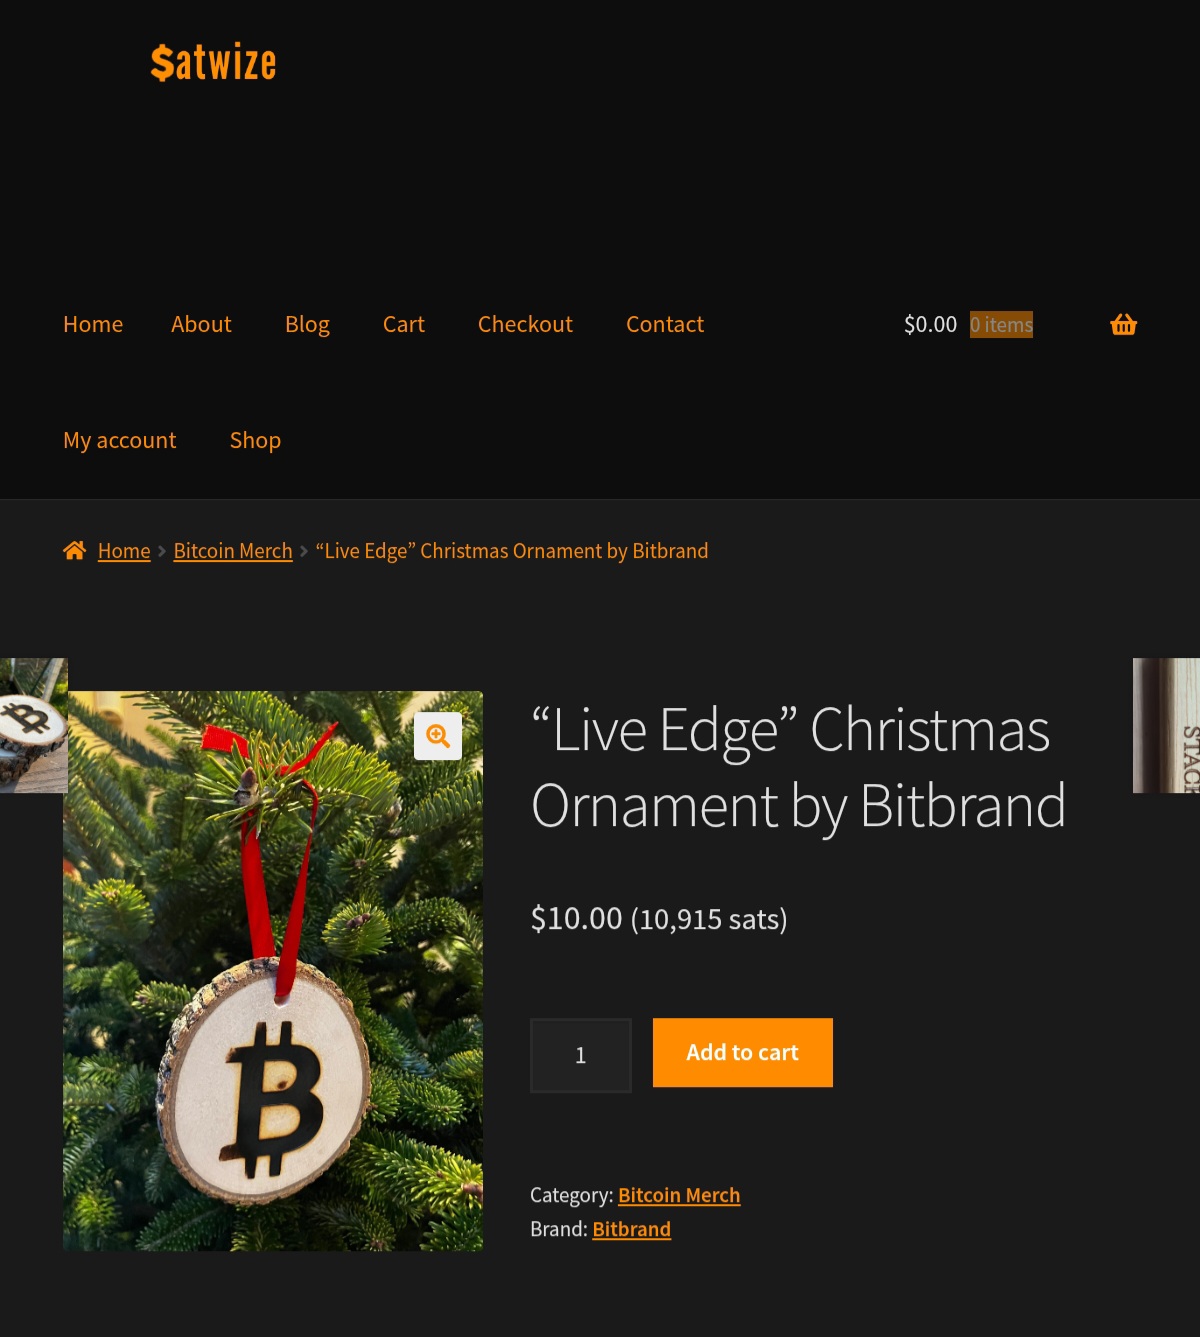1200x1337 pixels.
Task: Focus the quantity input field
Action: pyautogui.click(x=581, y=1055)
